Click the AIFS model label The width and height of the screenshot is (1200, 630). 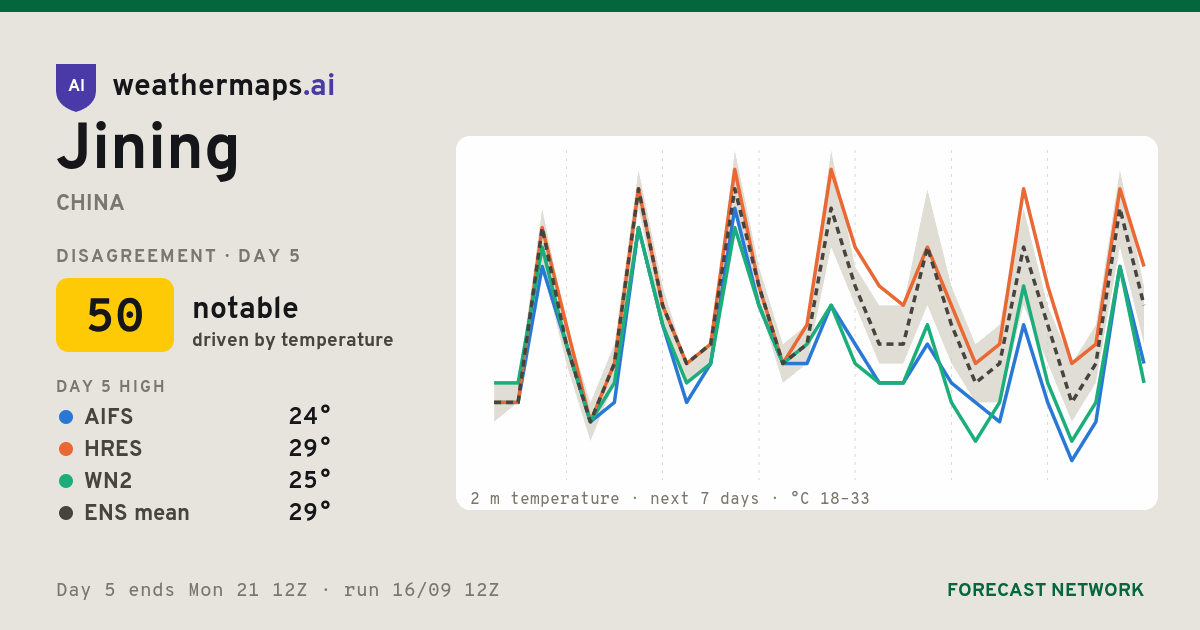[x=109, y=417]
